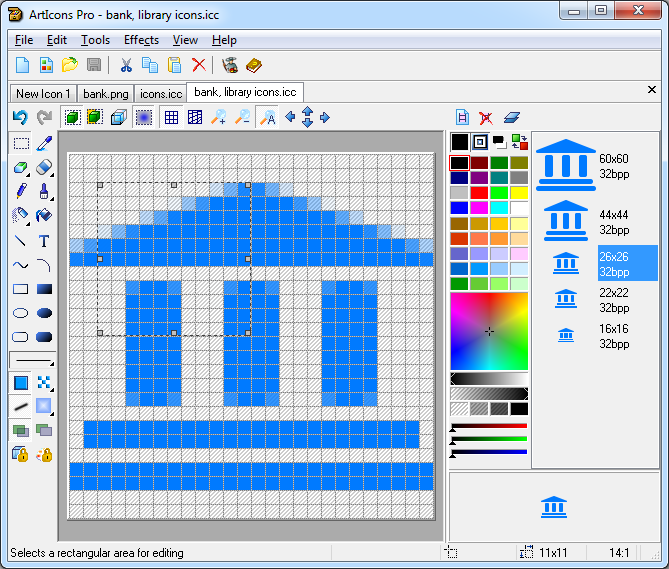Click inside the rainbow color spectrum
This screenshot has height=569, width=669.
tap(489, 331)
